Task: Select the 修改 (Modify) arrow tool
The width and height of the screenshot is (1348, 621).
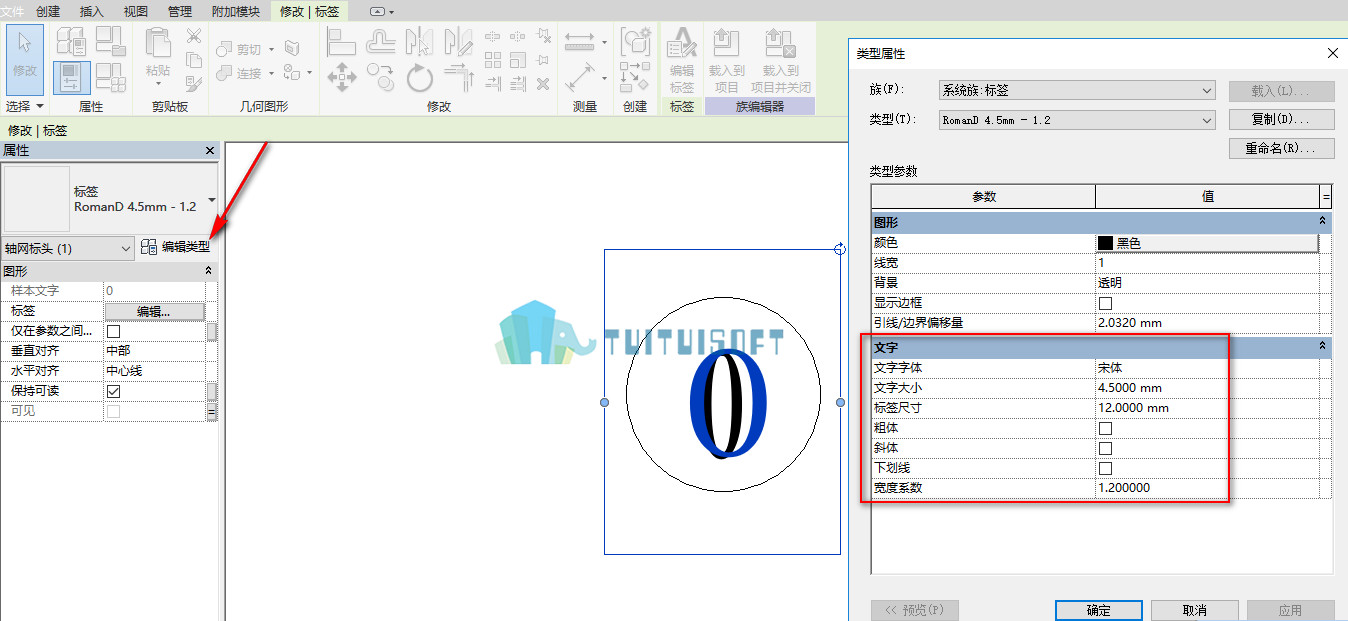Action: 24,58
